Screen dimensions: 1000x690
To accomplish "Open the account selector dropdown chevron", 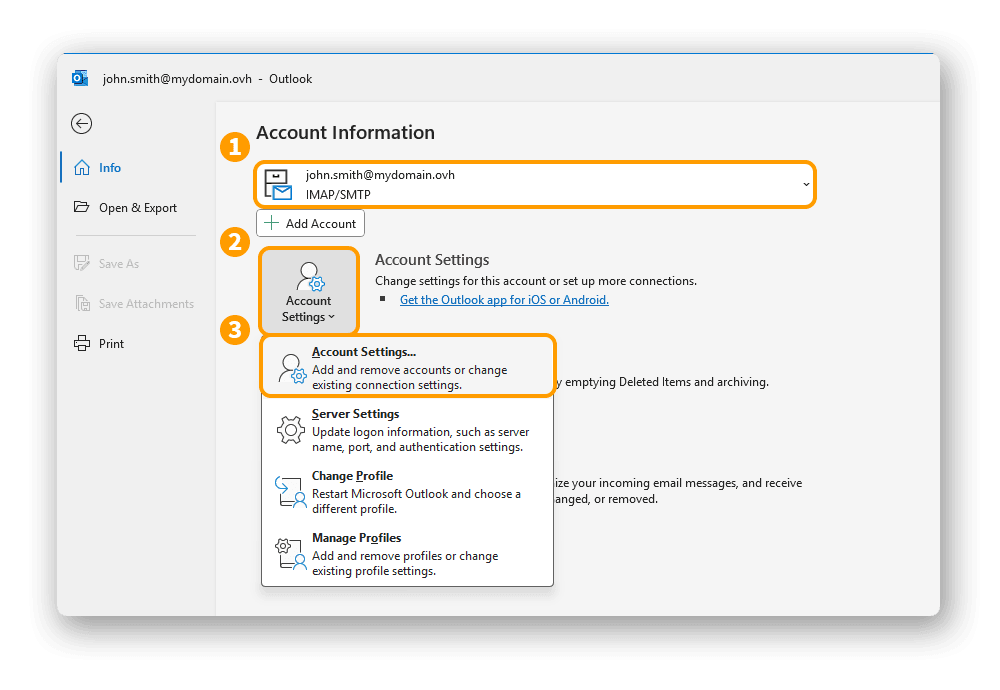I will pyautogui.click(x=806, y=184).
